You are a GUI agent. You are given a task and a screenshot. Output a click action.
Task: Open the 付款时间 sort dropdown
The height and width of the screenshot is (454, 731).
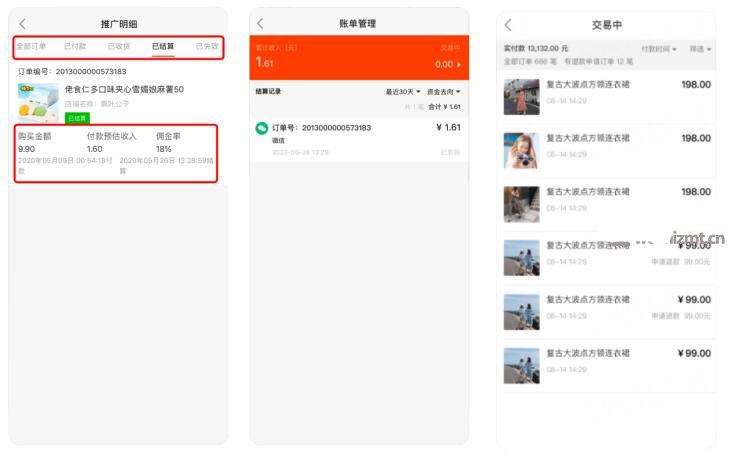(x=658, y=49)
